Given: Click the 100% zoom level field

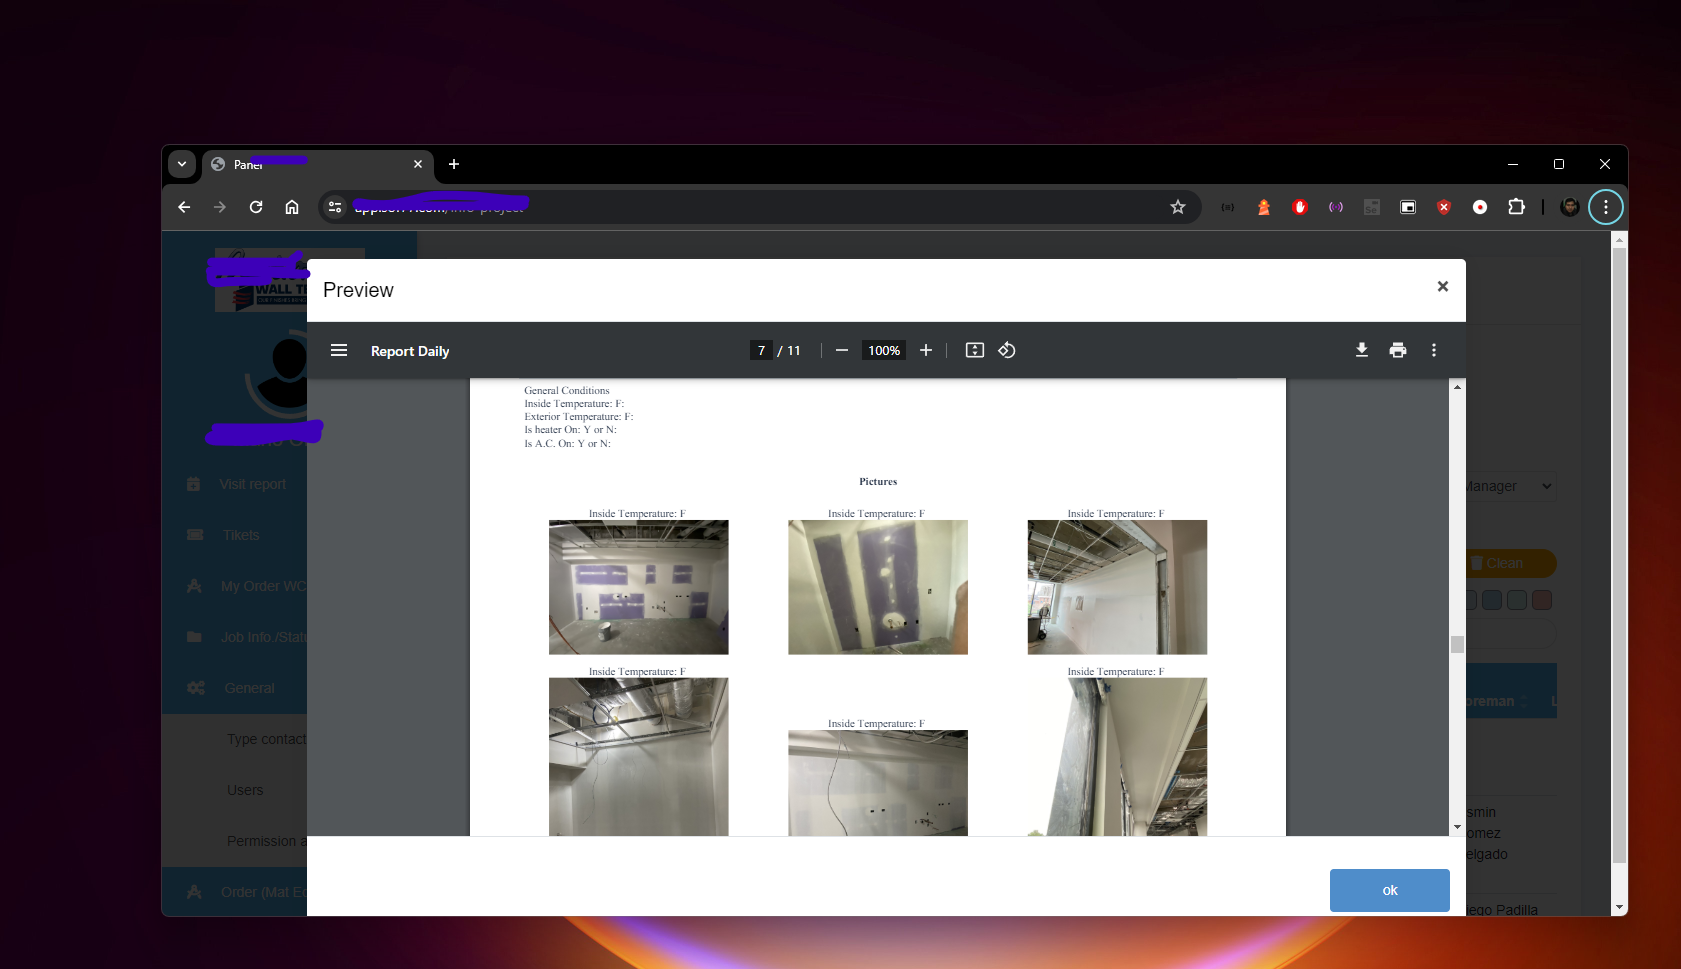Looking at the screenshot, I should click(883, 350).
